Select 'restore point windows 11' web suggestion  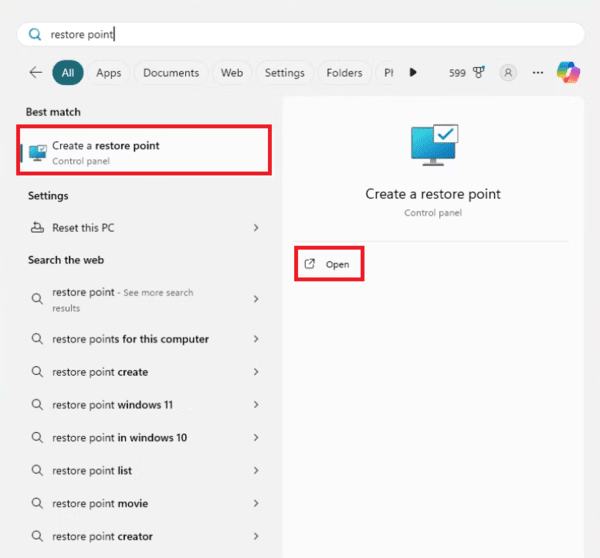[144, 405]
